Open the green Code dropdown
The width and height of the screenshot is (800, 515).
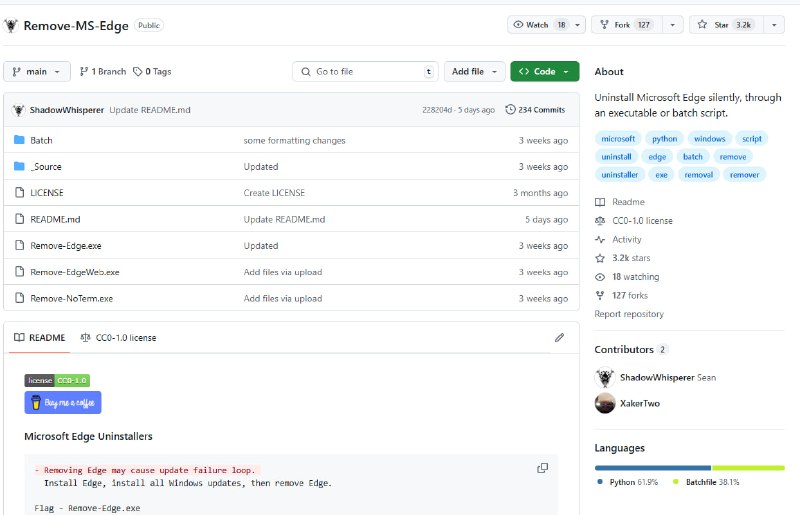[544, 72]
